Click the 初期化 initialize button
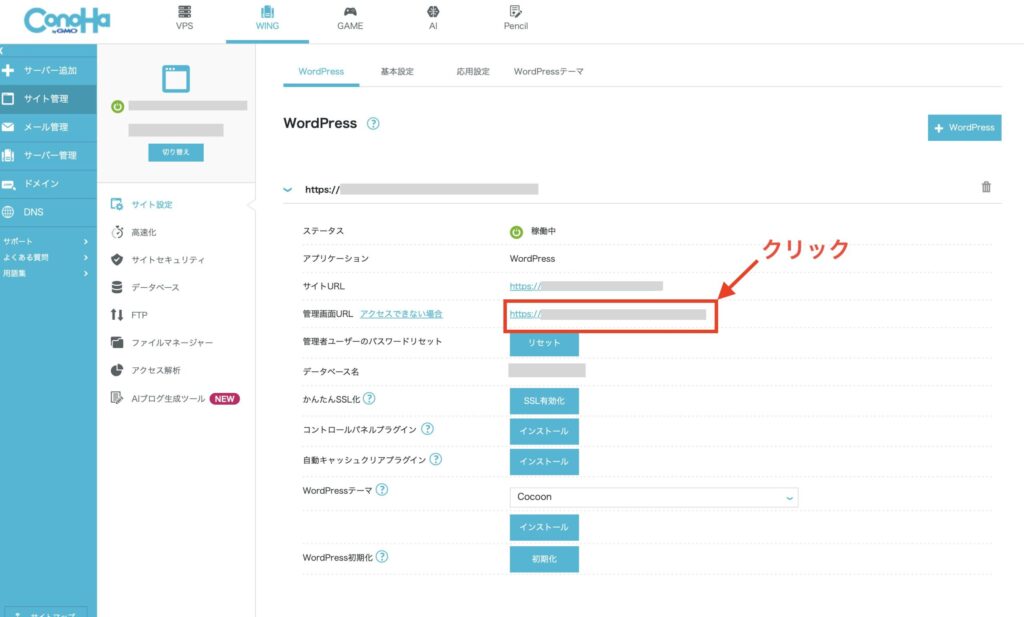Screen dimensions: 1024x617 544,559
